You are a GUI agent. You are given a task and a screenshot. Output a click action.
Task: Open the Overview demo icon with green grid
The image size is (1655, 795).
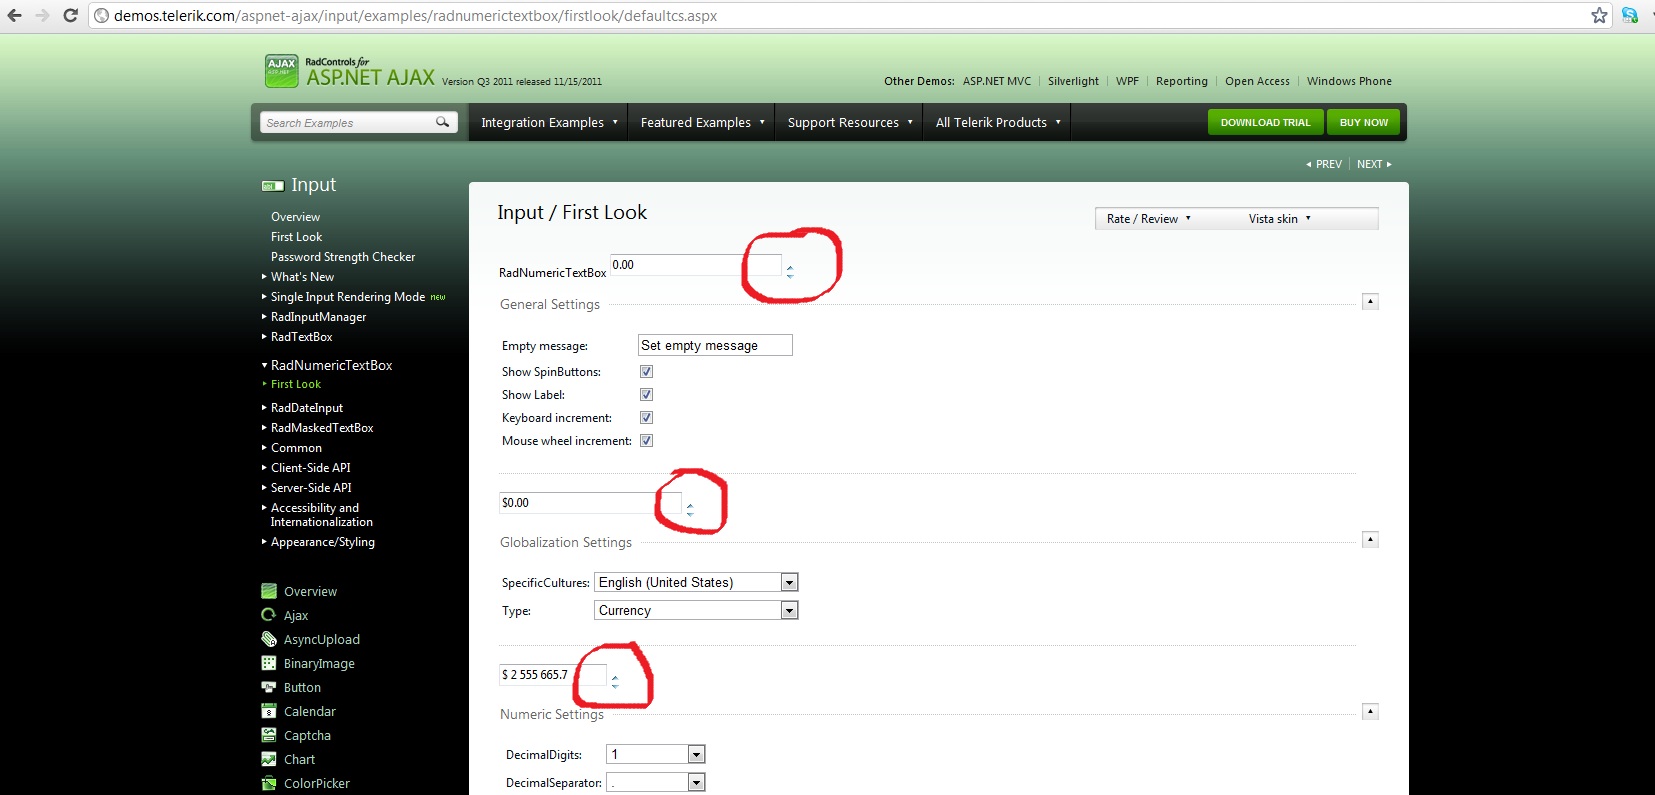(269, 591)
